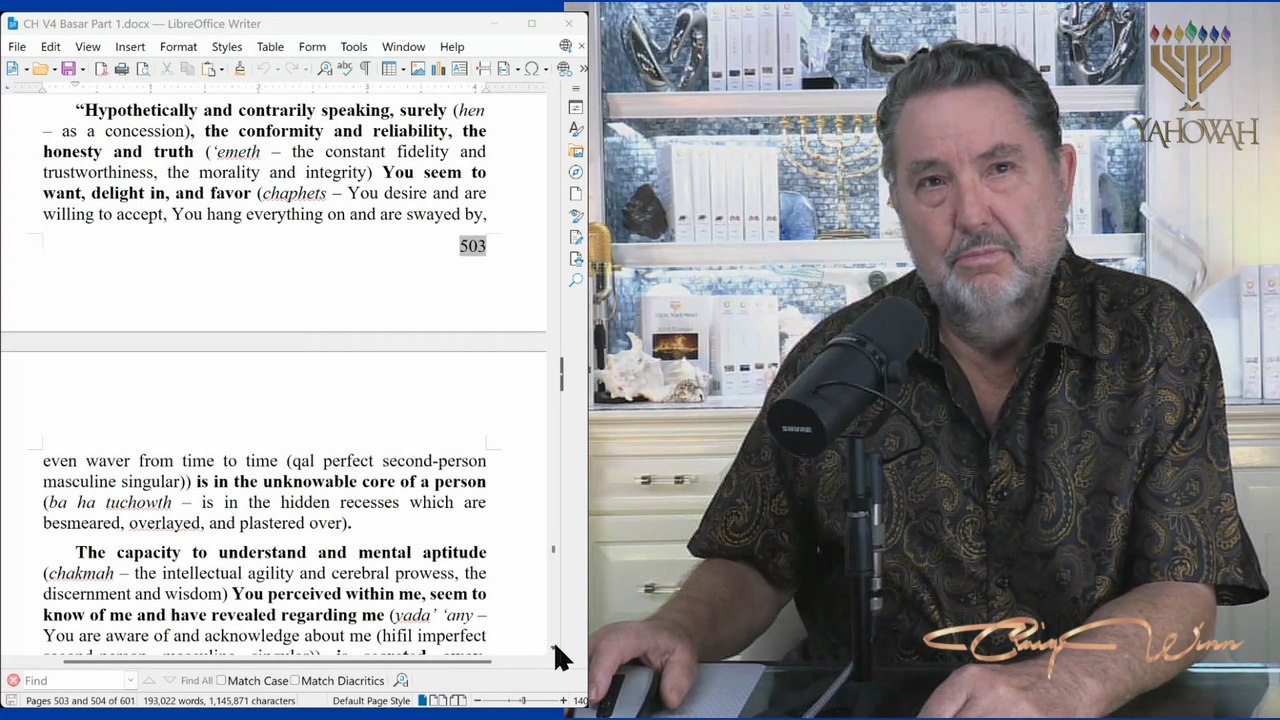This screenshot has width=1280, height=720.
Task: Click the Insert Image icon
Action: click(x=418, y=69)
